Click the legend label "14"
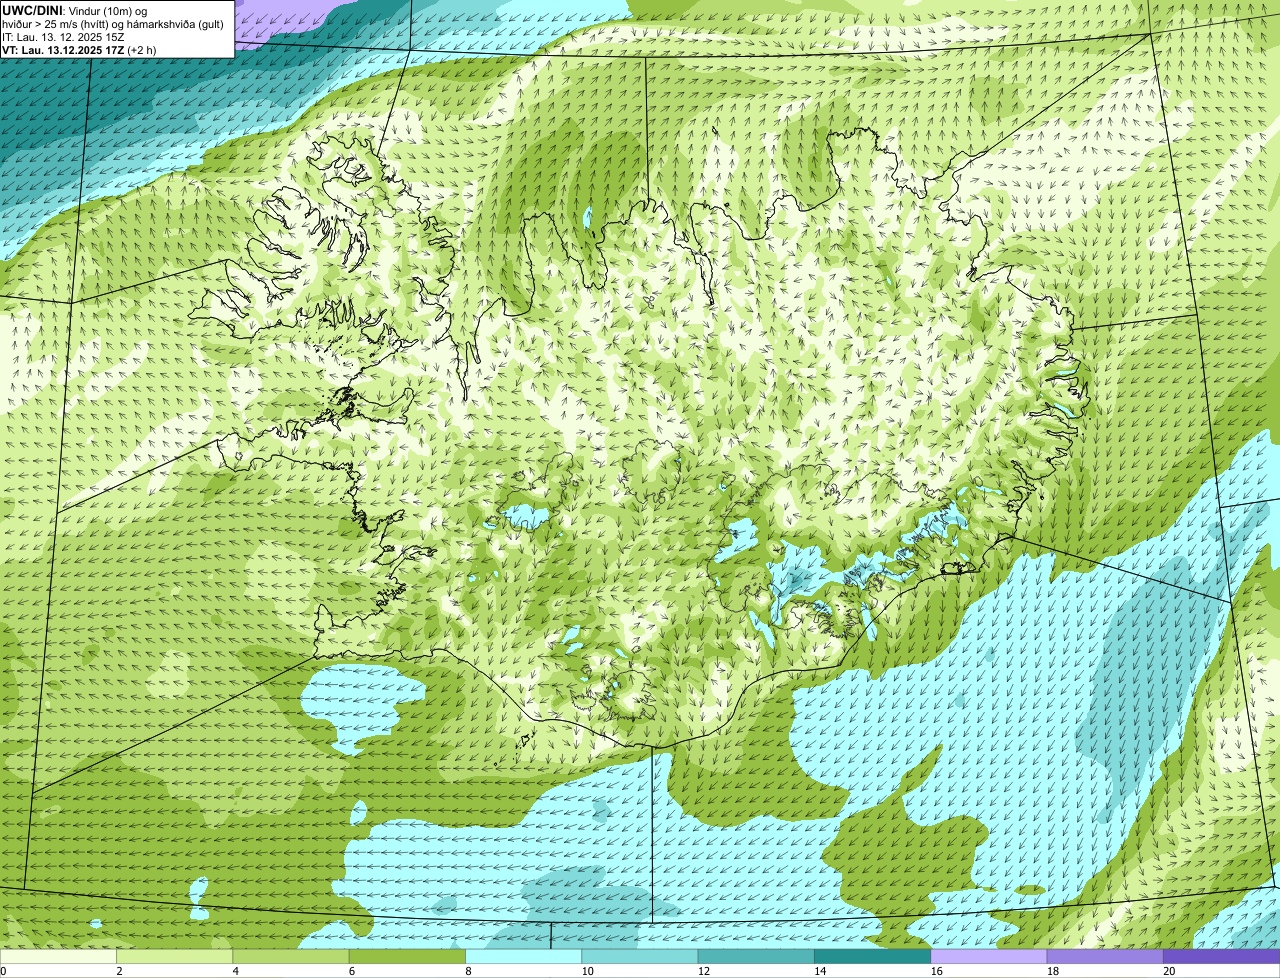 coord(819,971)
